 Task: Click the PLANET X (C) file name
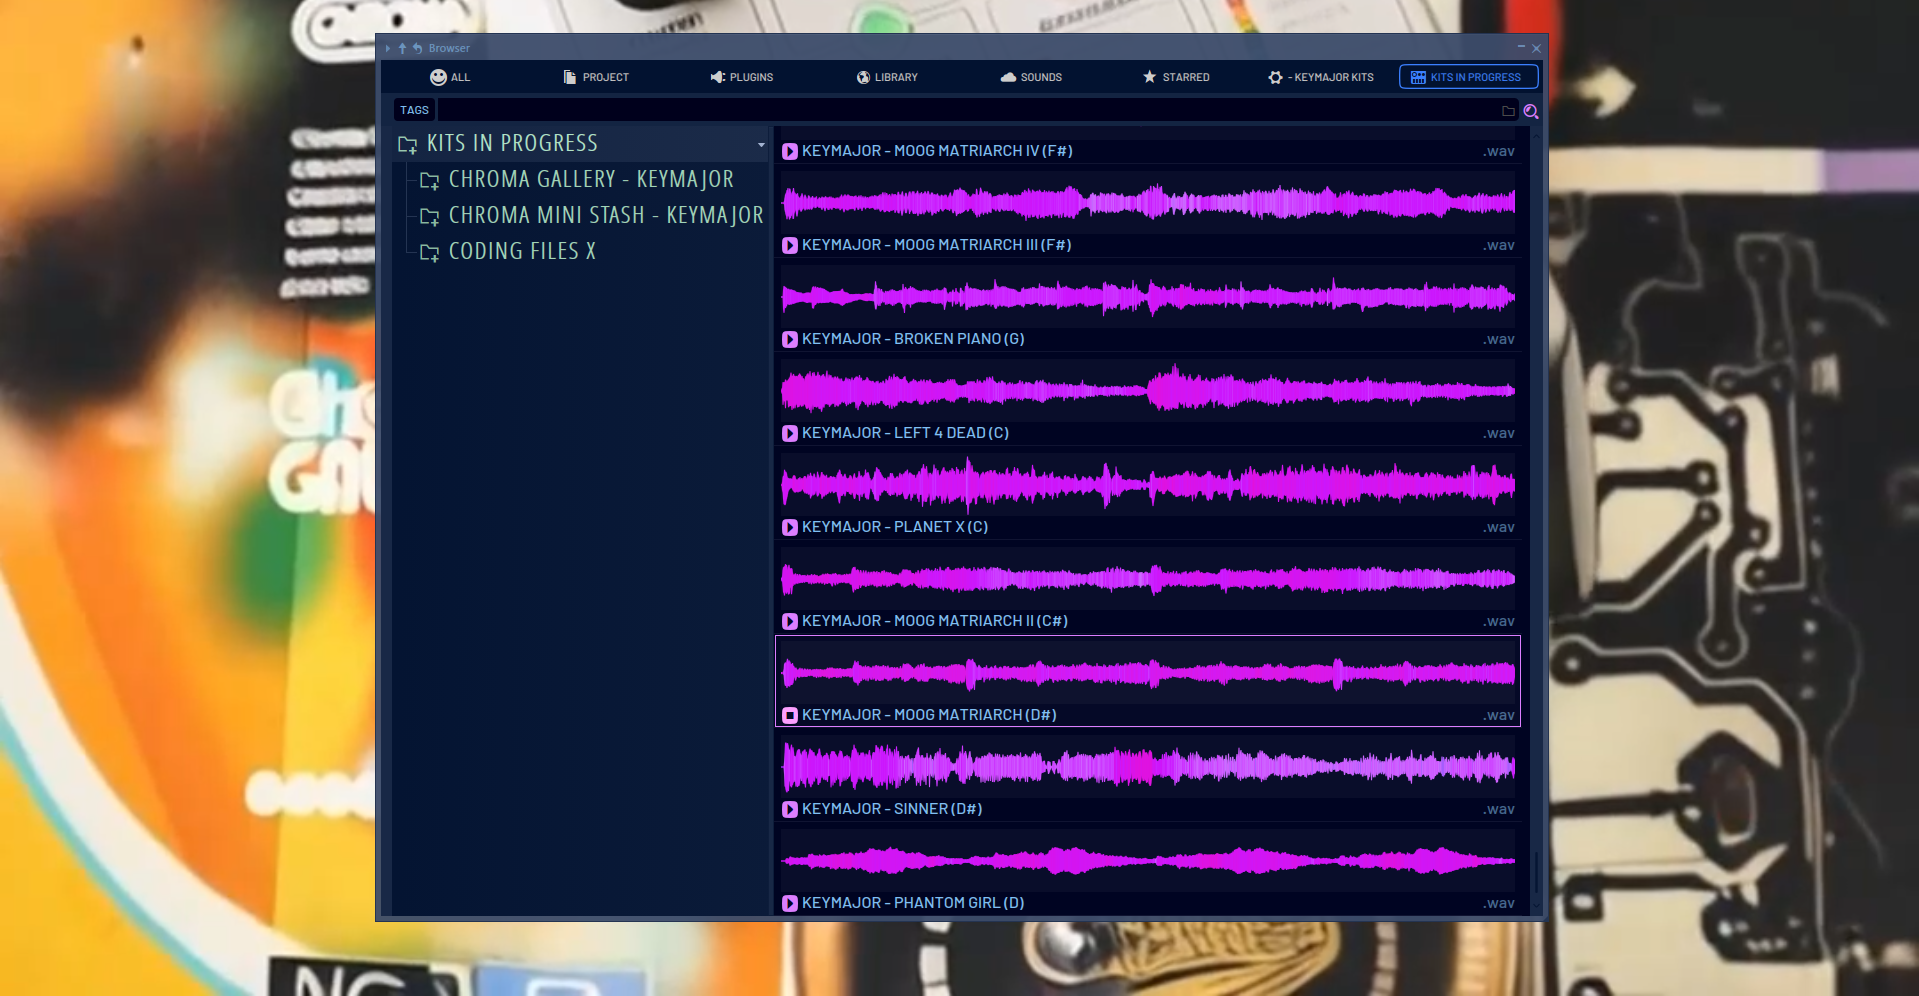pyautogui.click(x=894, y=527)
